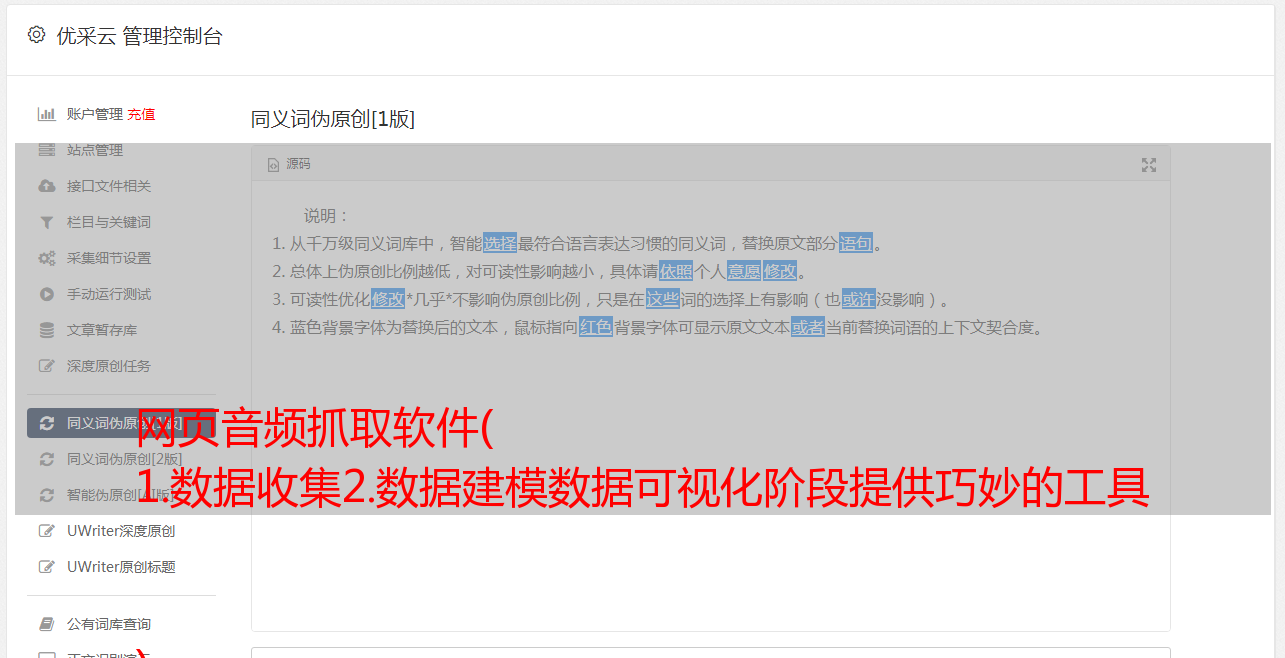Select 同义词伪原创[2版] in sidebar
This screenshot has height=658, width=1285.
(124, 459)
